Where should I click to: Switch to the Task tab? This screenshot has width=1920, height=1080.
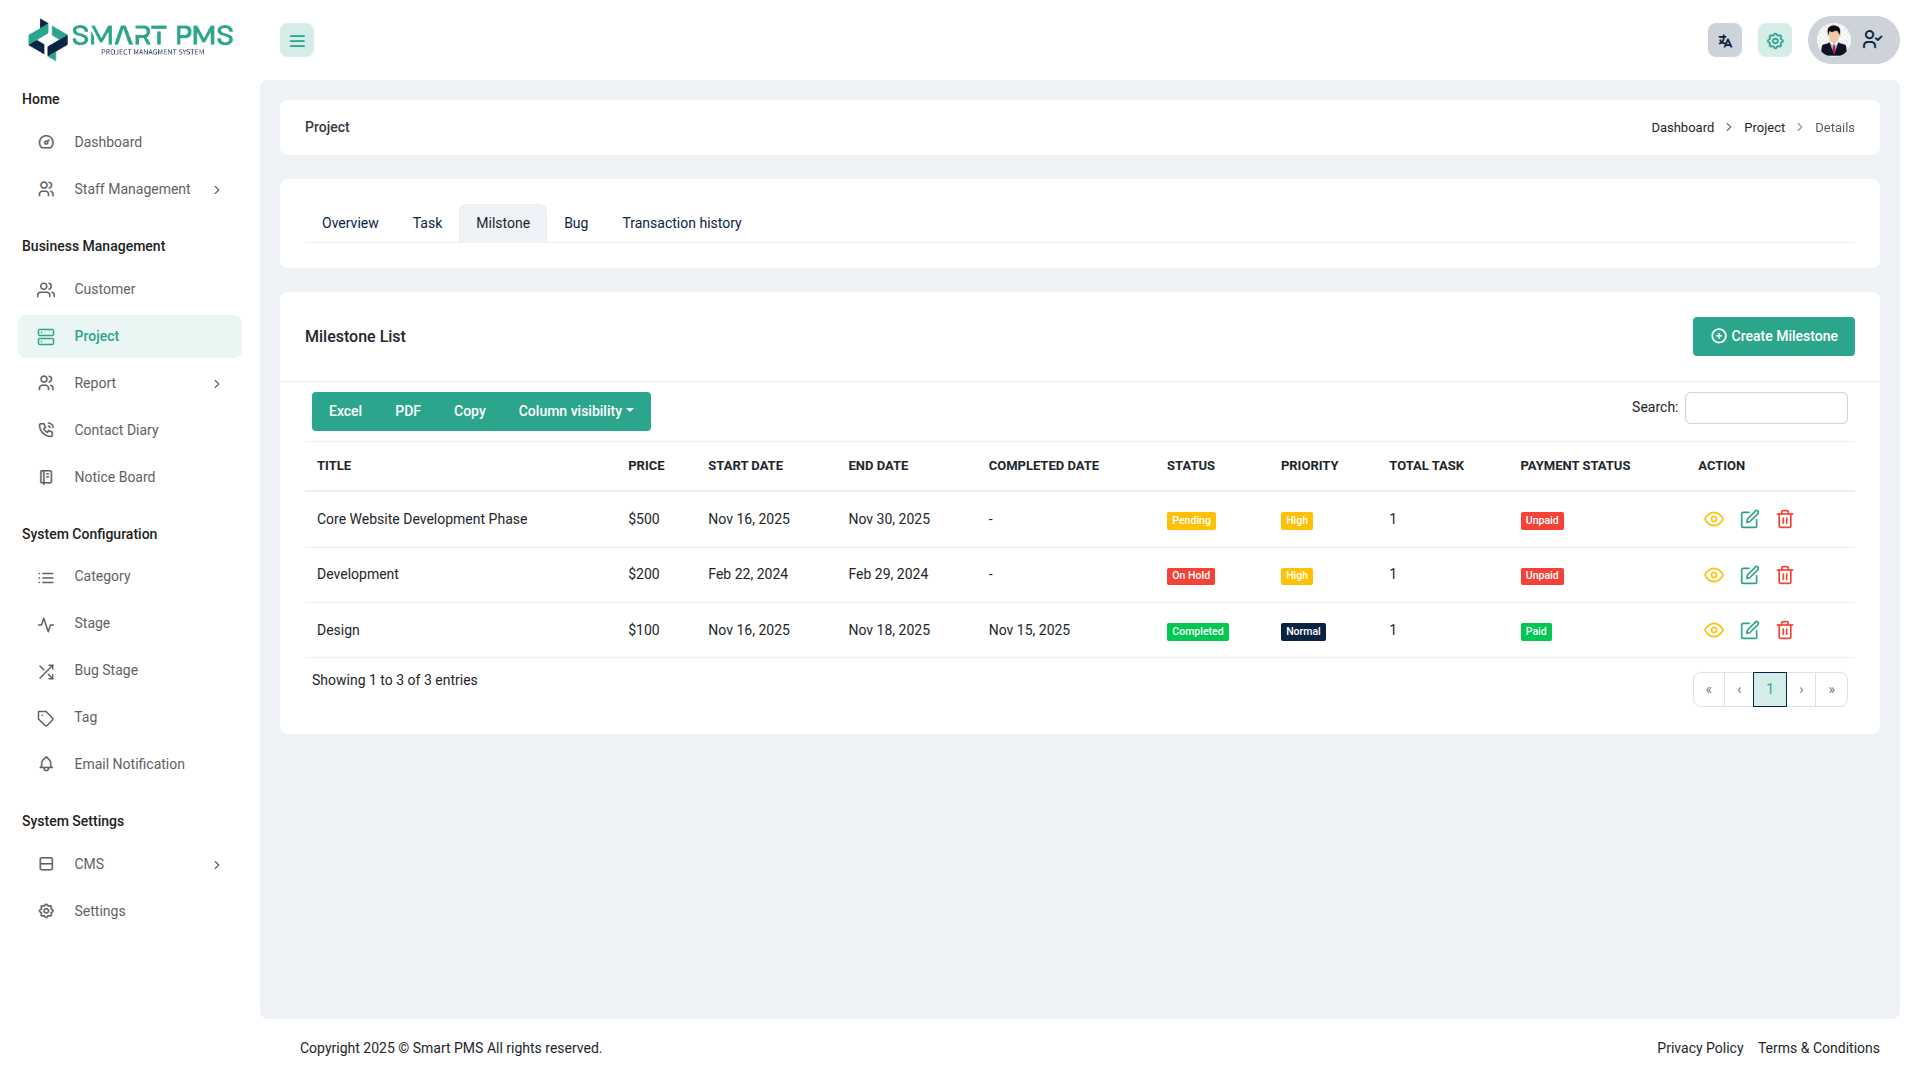click(x=427, y=223)
